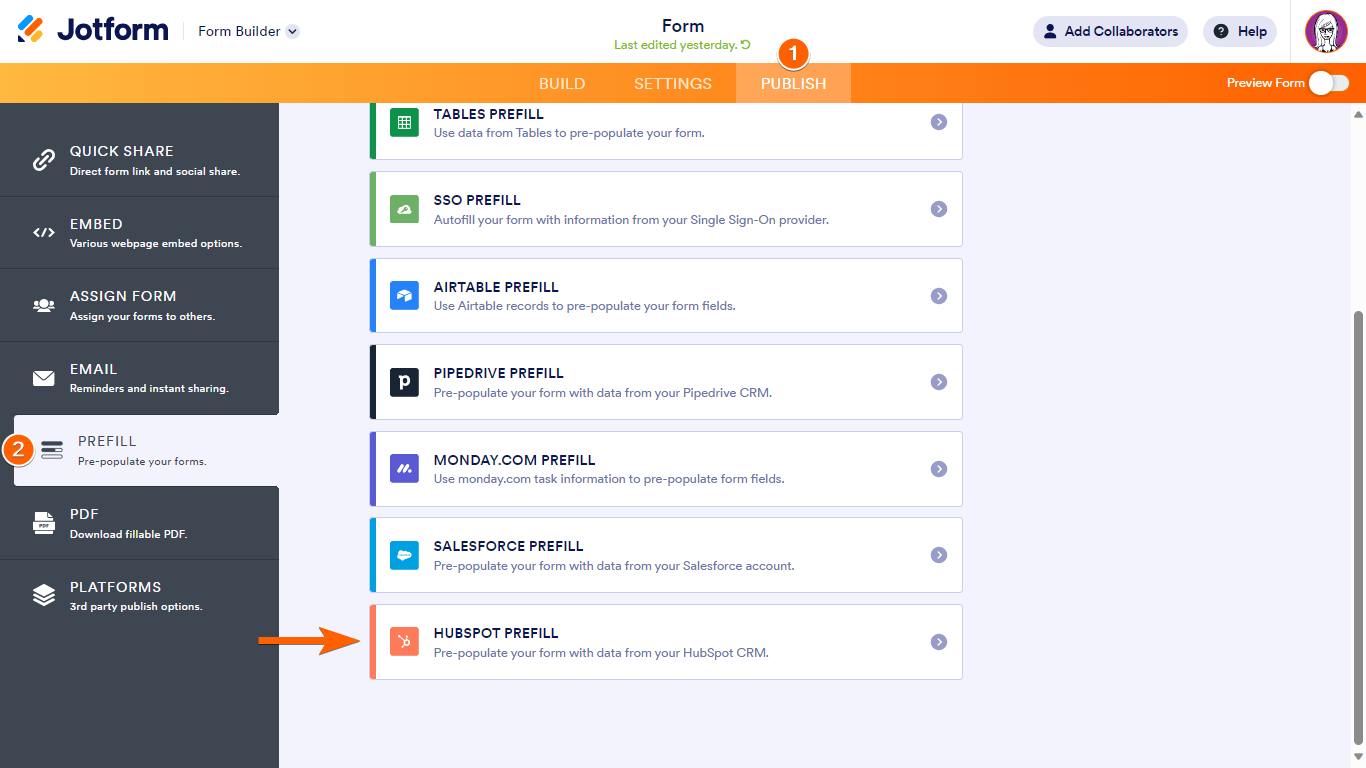Click the monday.com Prefill icon
Image resolution: width=1366 pixels, height=768 pixels.
click(404, 469)
